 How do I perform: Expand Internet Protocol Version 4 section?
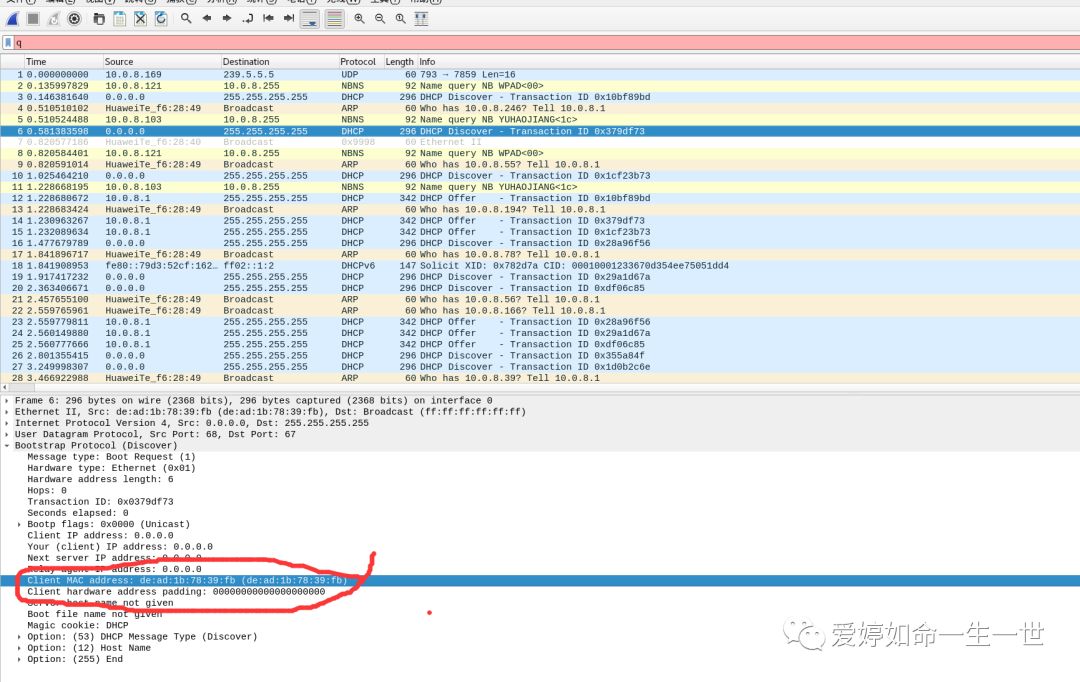tap(7, 423)
